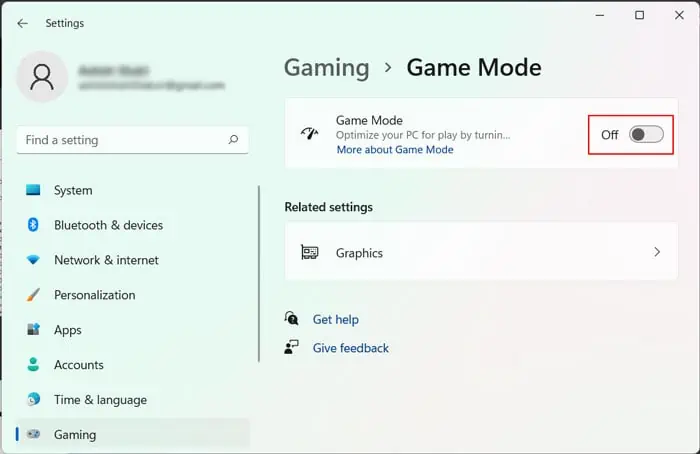
Task: Click the Apps icon in sidebar
Action: (33, 329)
